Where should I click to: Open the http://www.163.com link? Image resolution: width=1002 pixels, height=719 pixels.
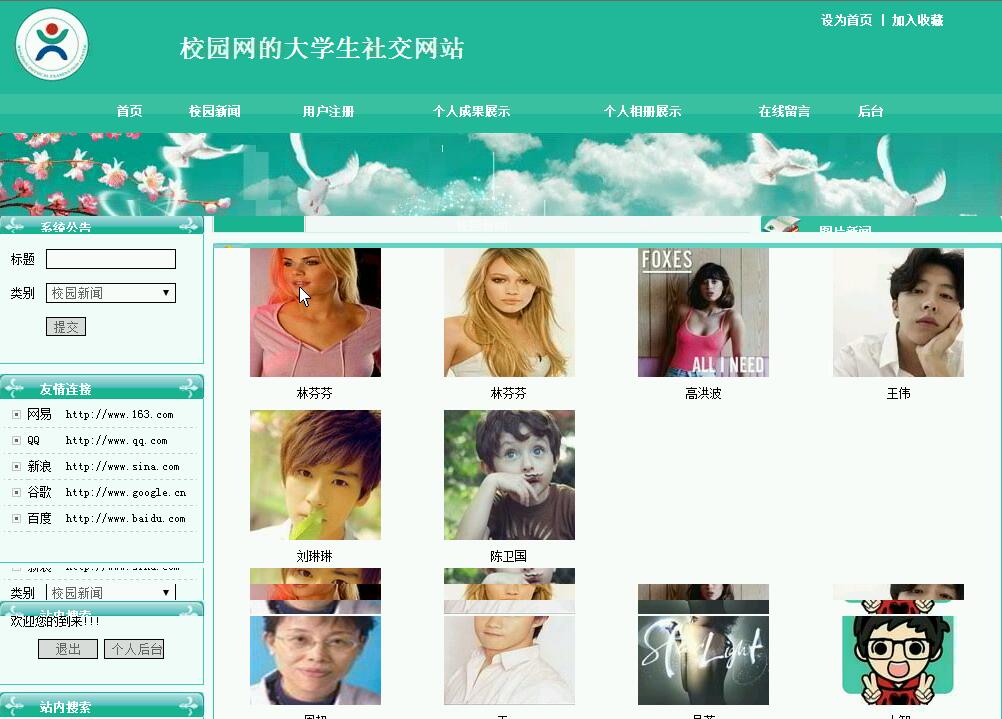click(x=119, y=415)
